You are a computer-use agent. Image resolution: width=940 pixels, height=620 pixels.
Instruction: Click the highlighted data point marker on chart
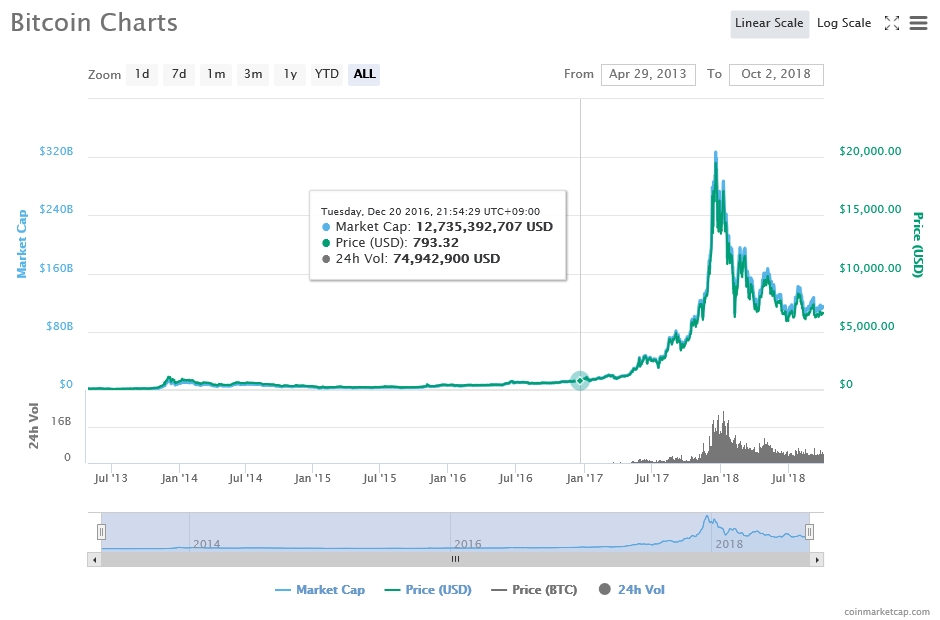pos(580,380)
